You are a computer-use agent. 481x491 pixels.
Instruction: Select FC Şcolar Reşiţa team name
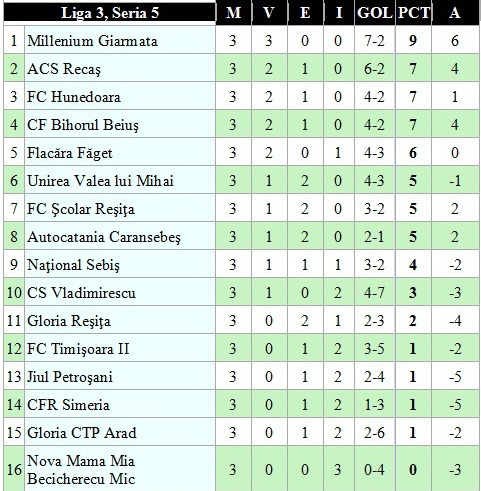(81, 209)
